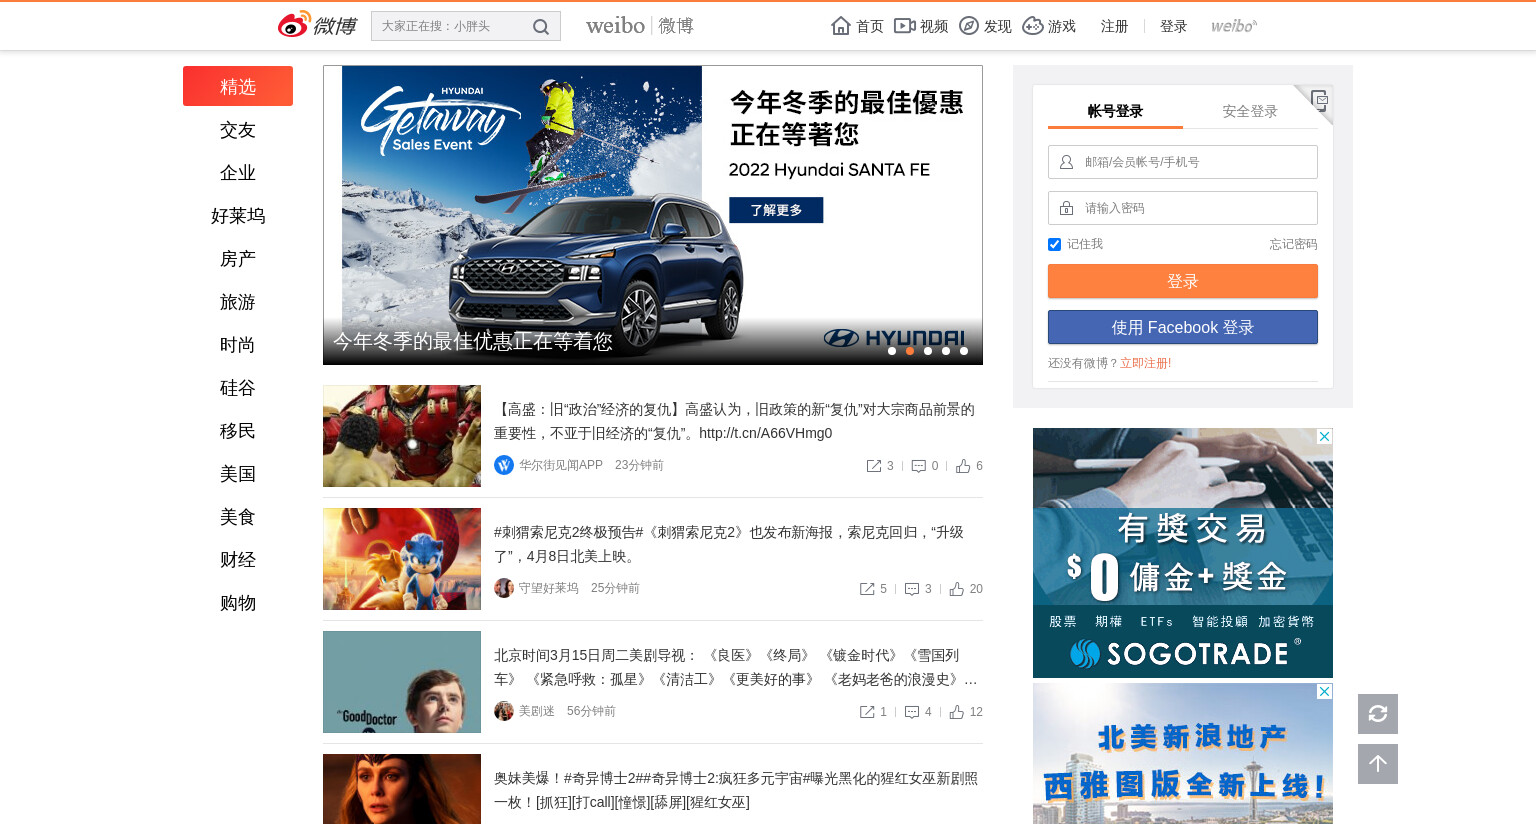Select 时尚 category in sidebar

coord(238,345)
